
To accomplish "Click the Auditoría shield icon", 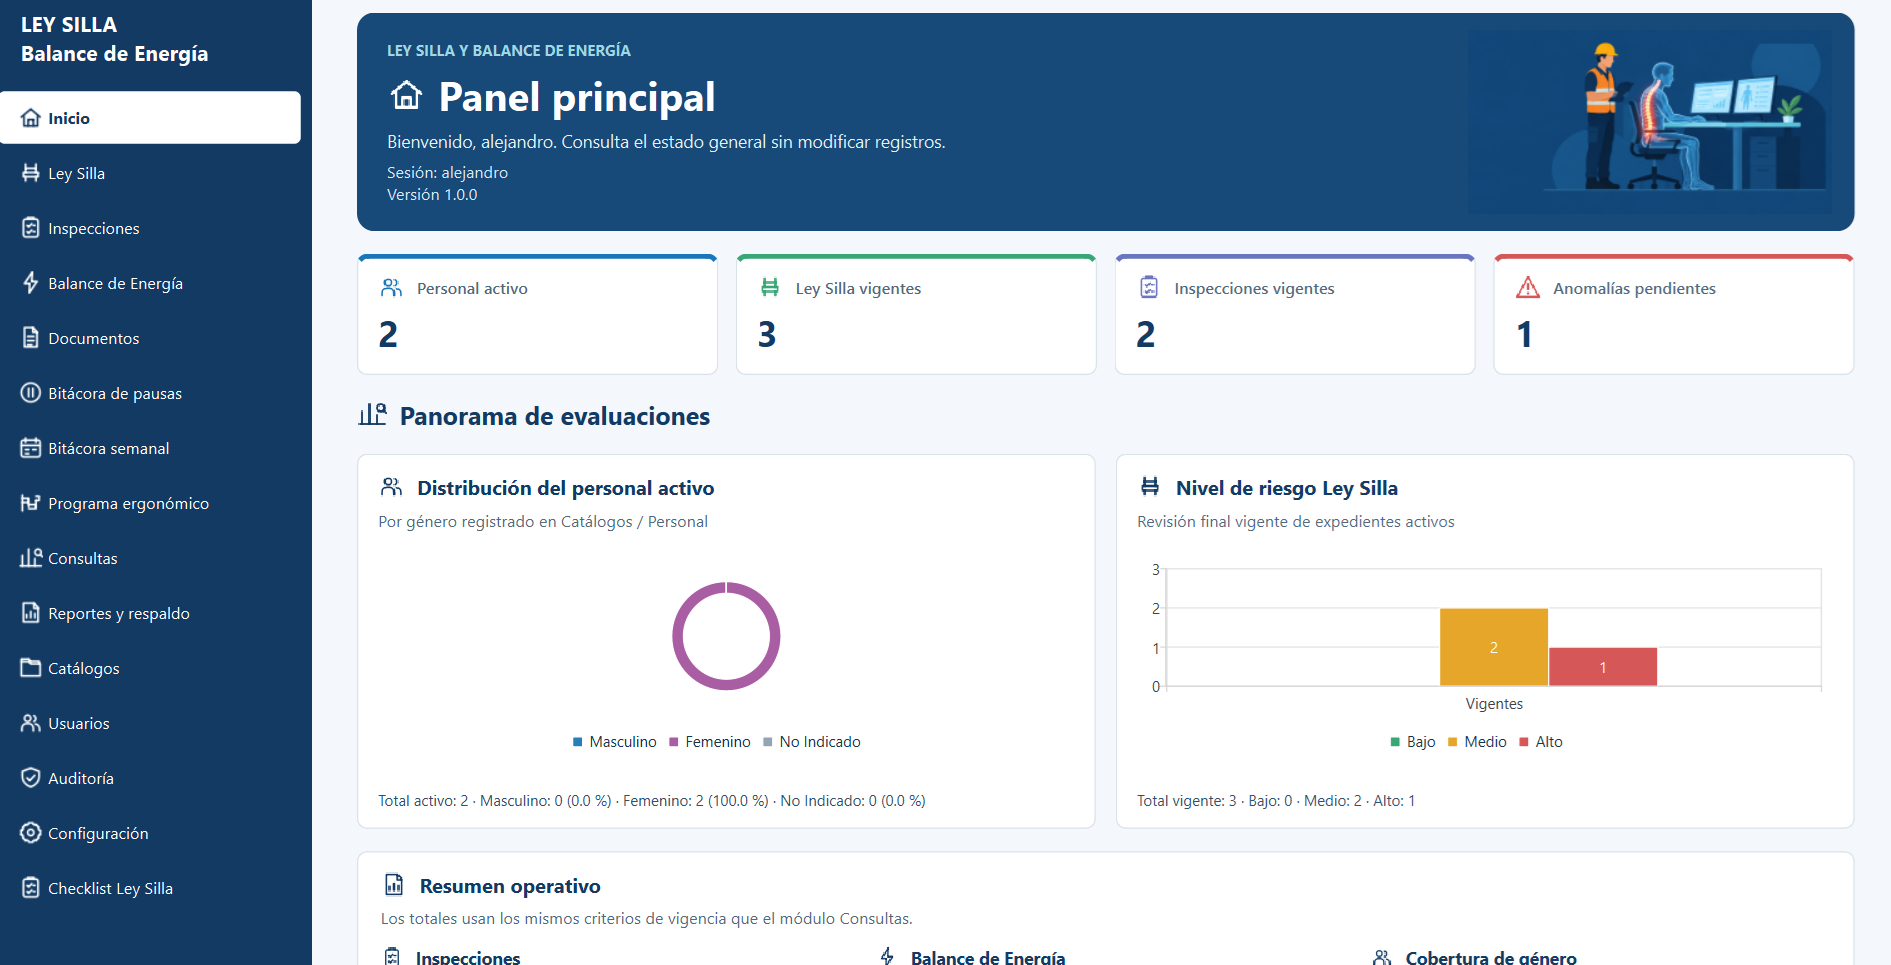I will (x=31, y=778).
